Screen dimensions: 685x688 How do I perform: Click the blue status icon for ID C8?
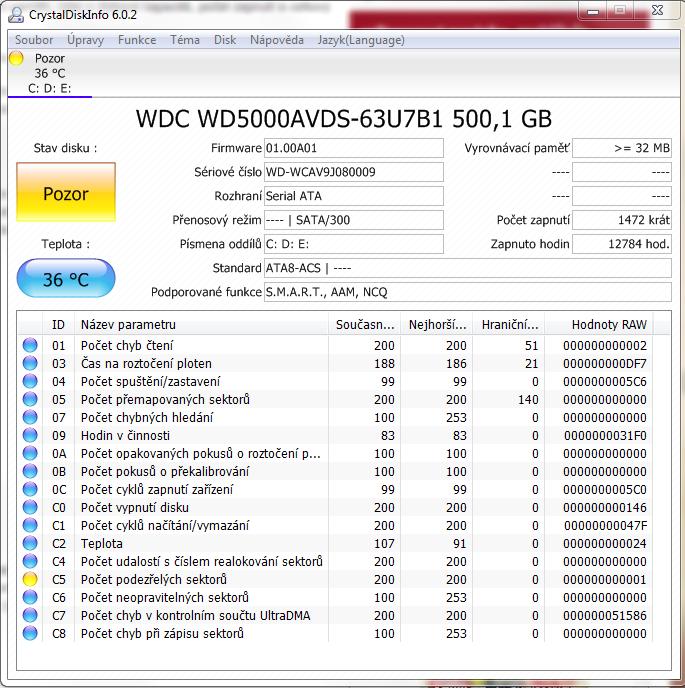pos(30,633)
